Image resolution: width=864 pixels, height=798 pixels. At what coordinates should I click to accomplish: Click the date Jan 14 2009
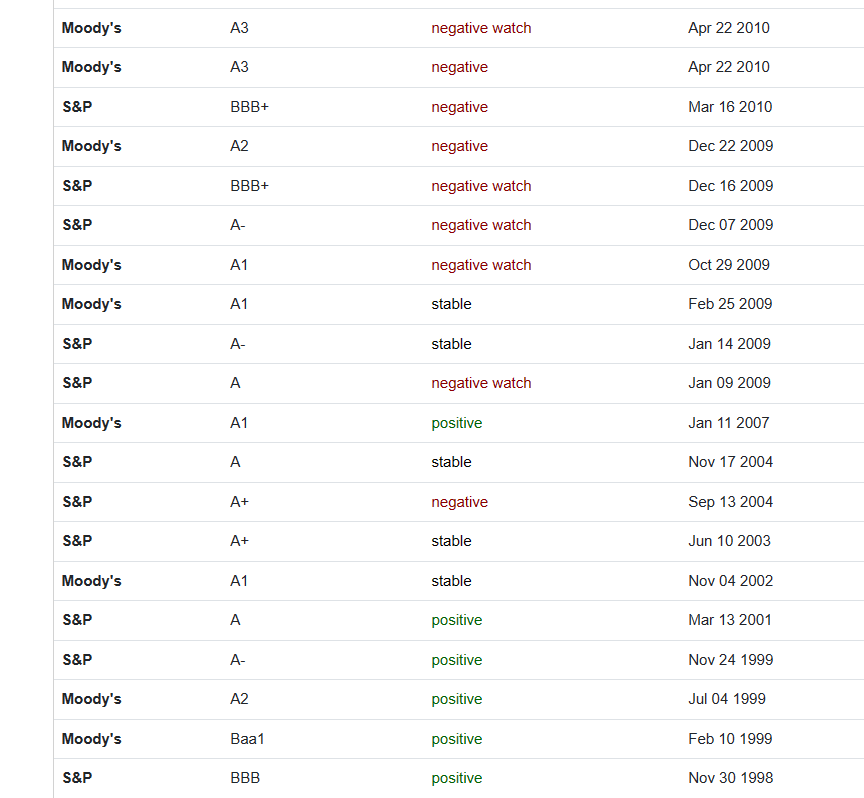pyautogui.click(x=729, y=344)
